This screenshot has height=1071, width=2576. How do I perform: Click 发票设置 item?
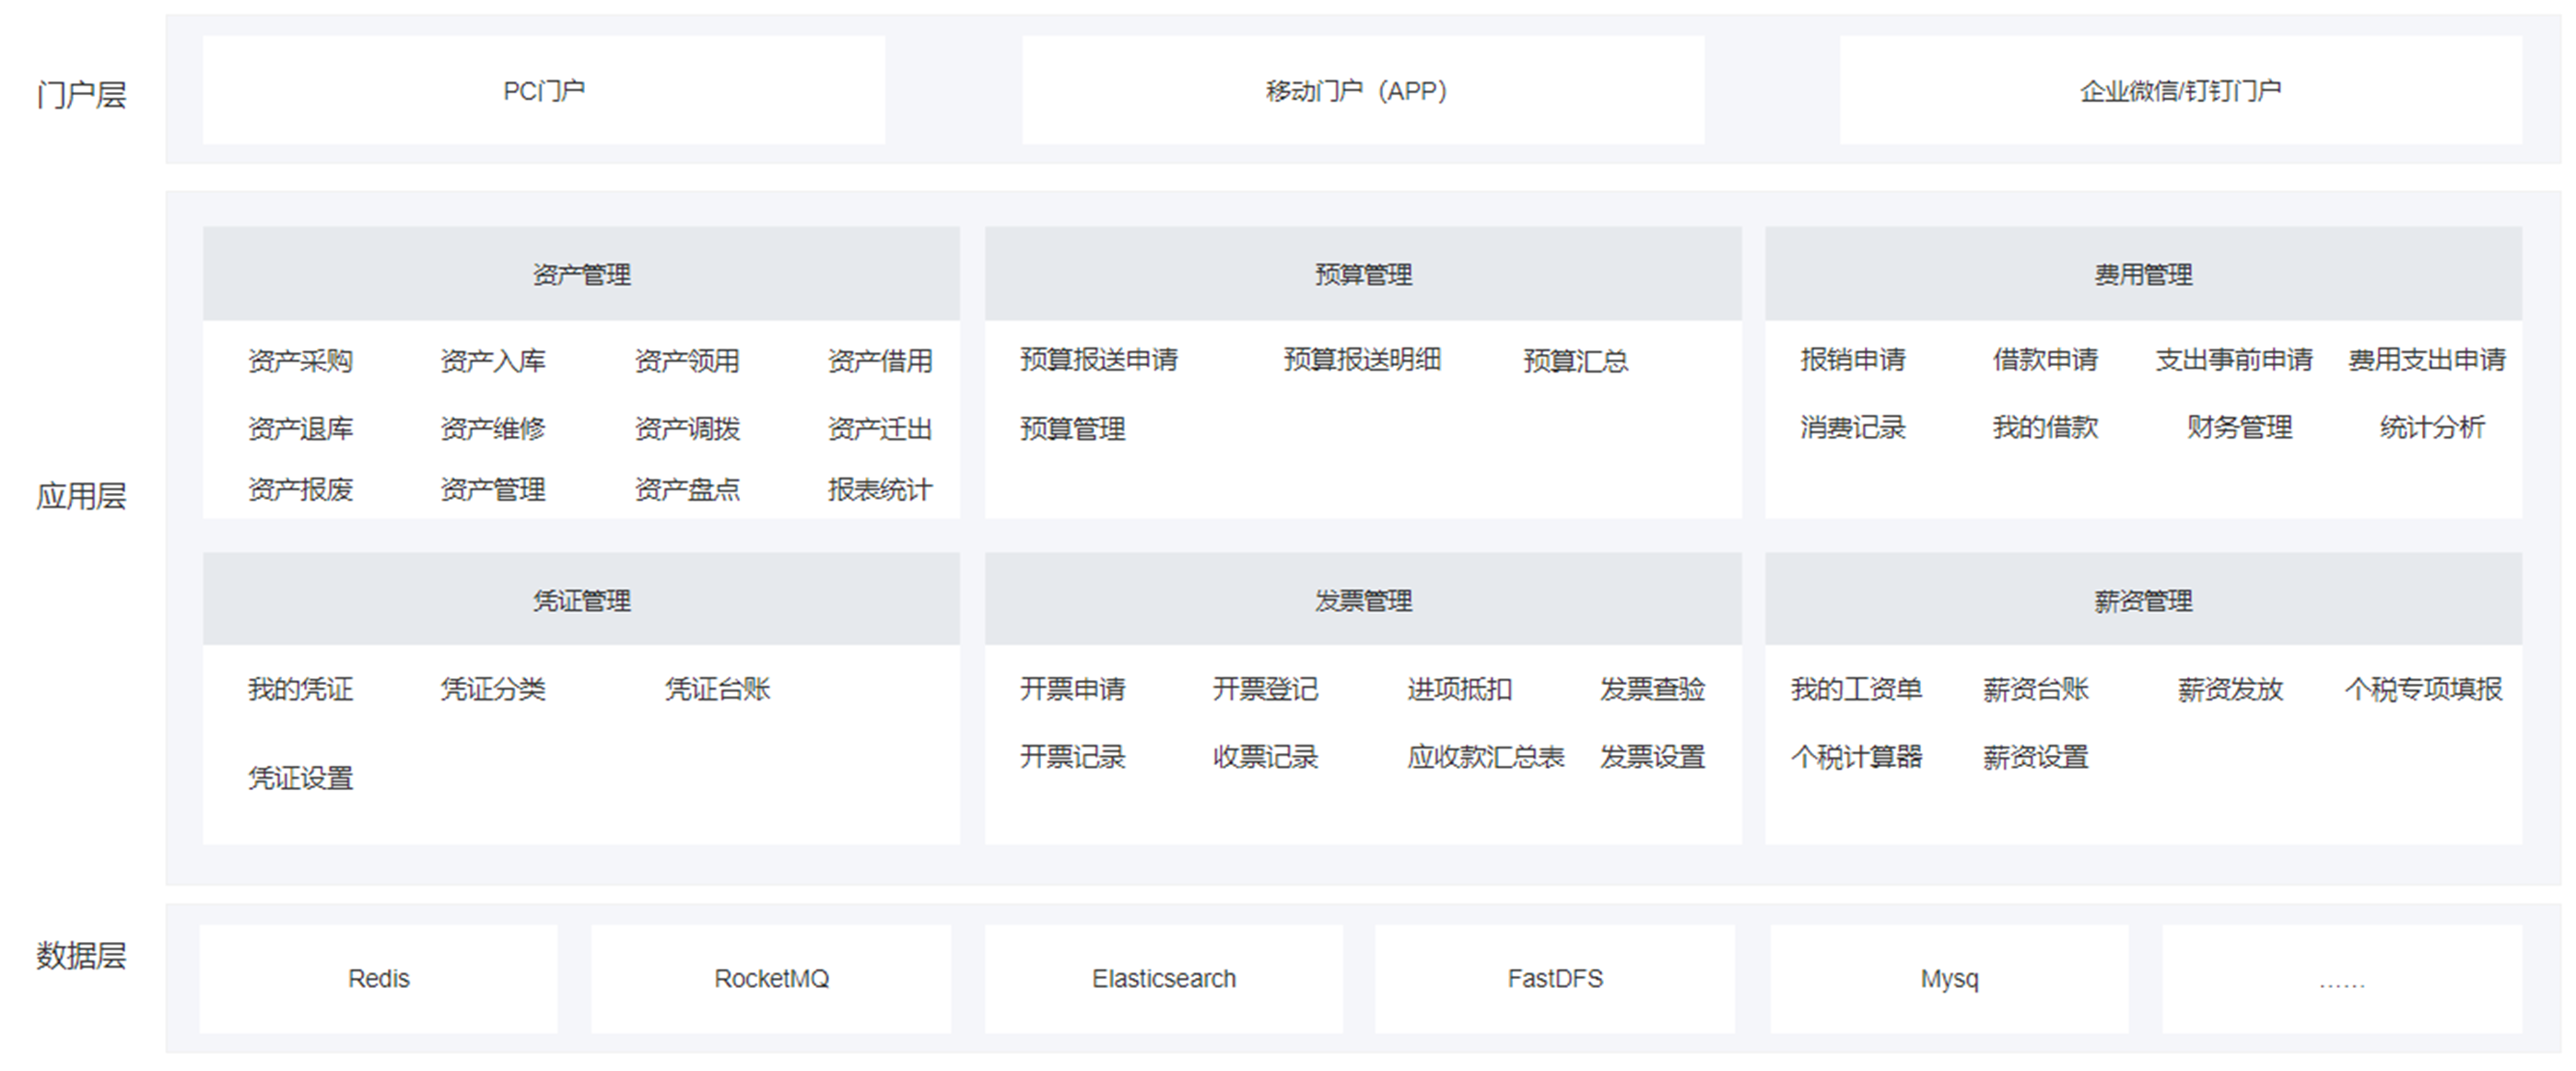click(x=1652, y=757)
